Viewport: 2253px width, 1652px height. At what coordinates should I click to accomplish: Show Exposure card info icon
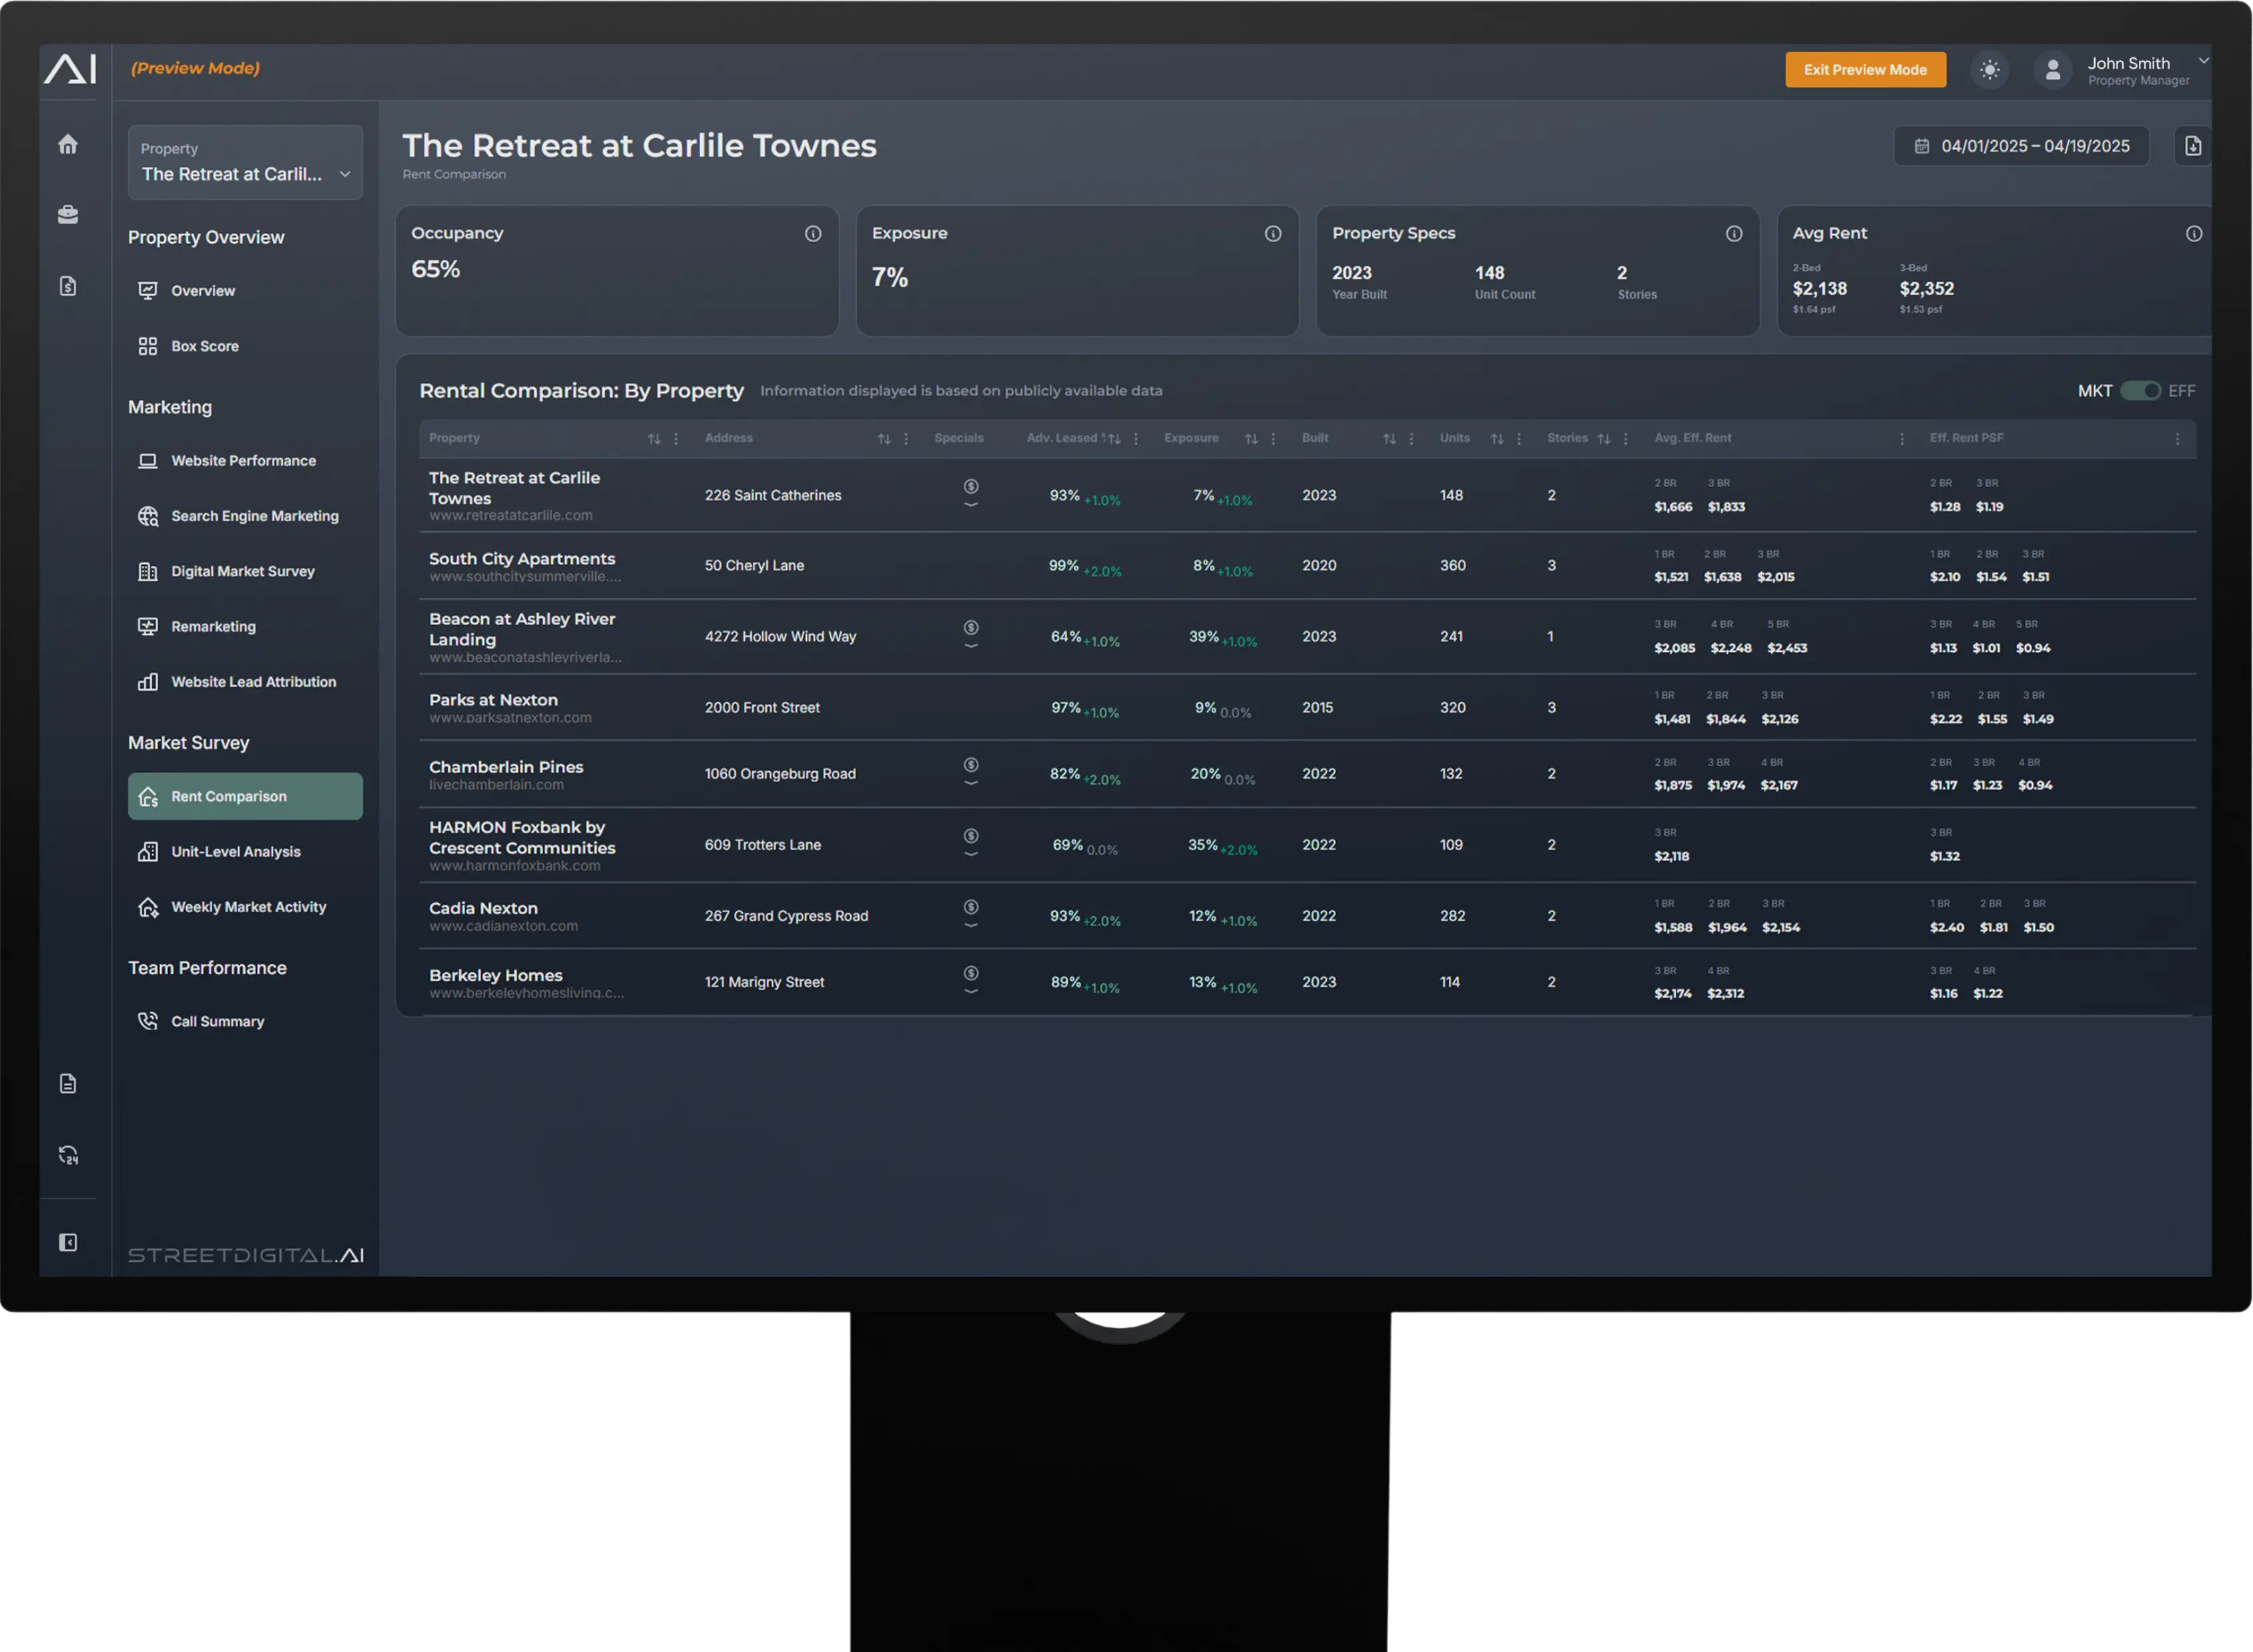pyautogui.click(x=1273, y=233)
